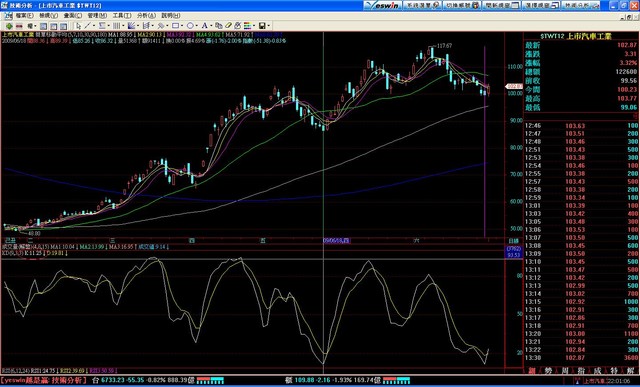The image size is (640, 387).
Task: Click the 選擇視窗 title bar button
Action: tap(541, 5)
